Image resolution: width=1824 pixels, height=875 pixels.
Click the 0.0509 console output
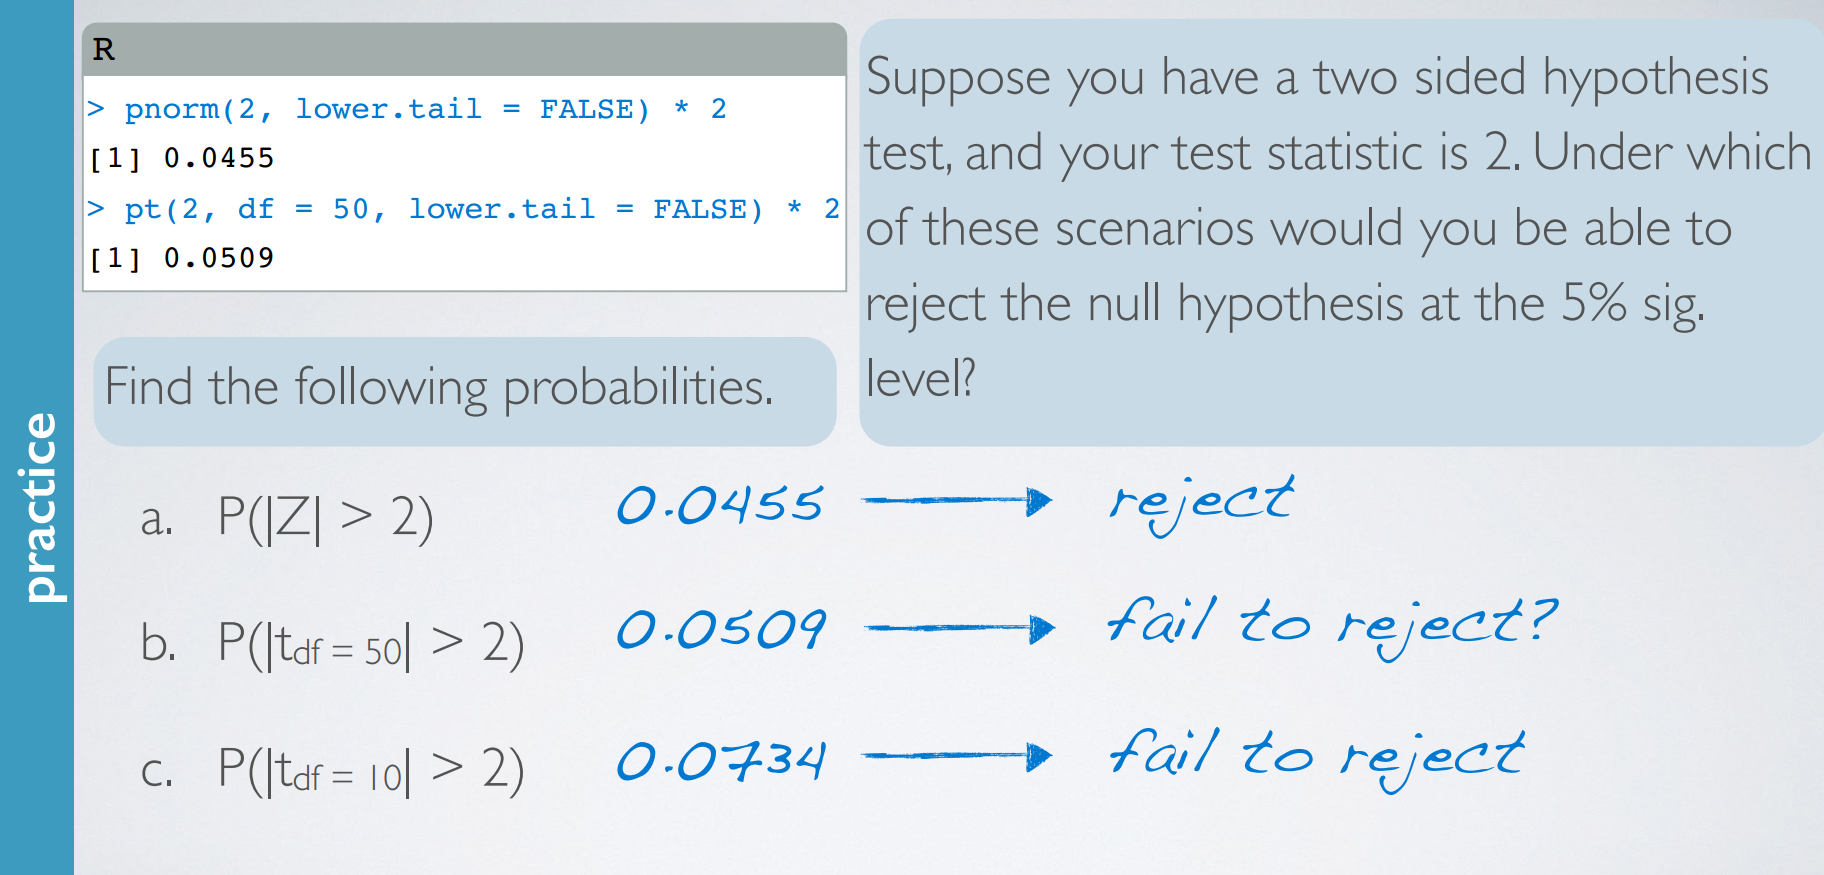click(x=181, y=258)
